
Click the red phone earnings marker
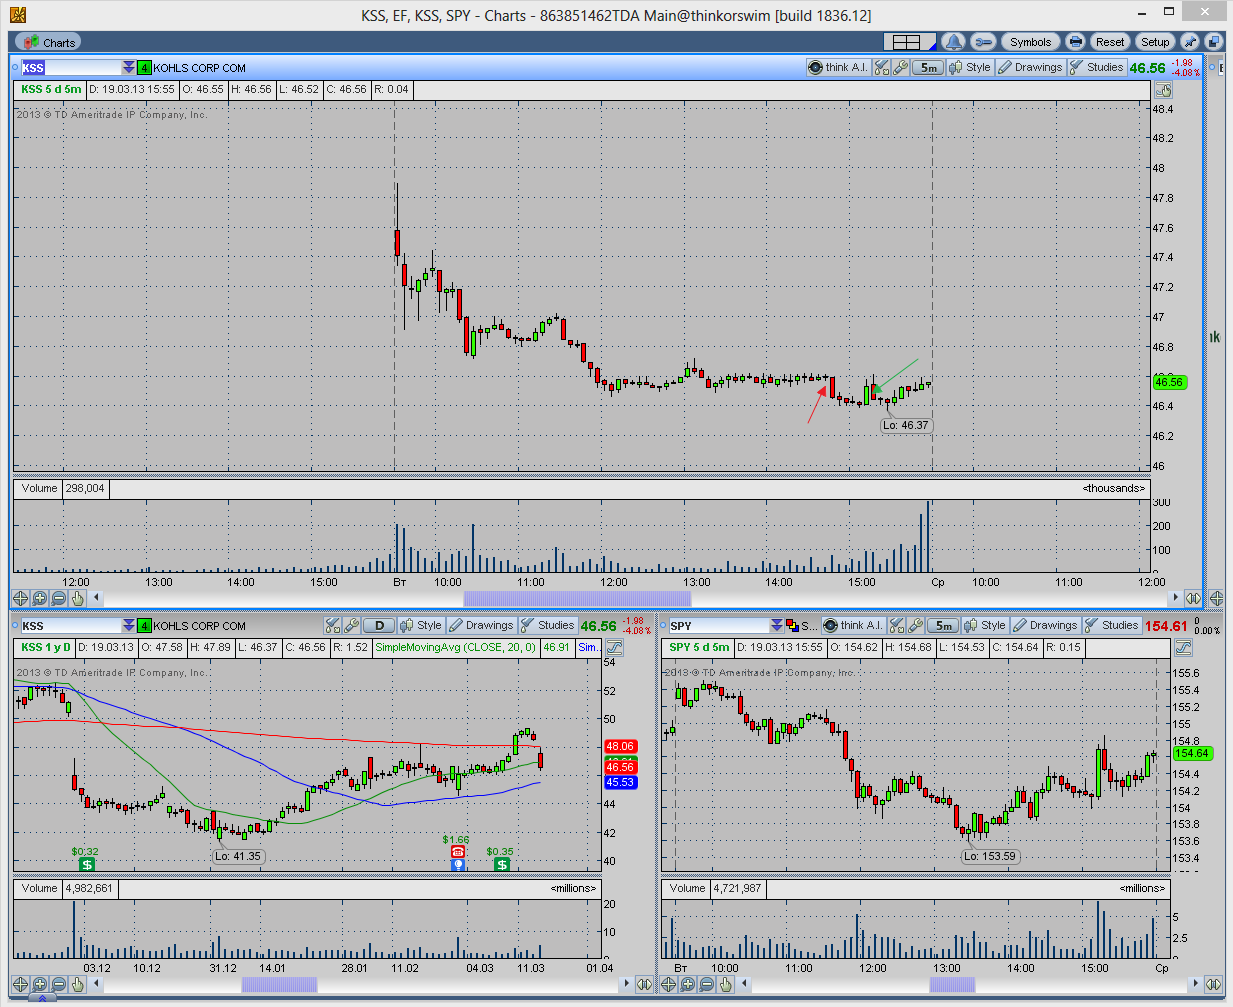(458, 852)
